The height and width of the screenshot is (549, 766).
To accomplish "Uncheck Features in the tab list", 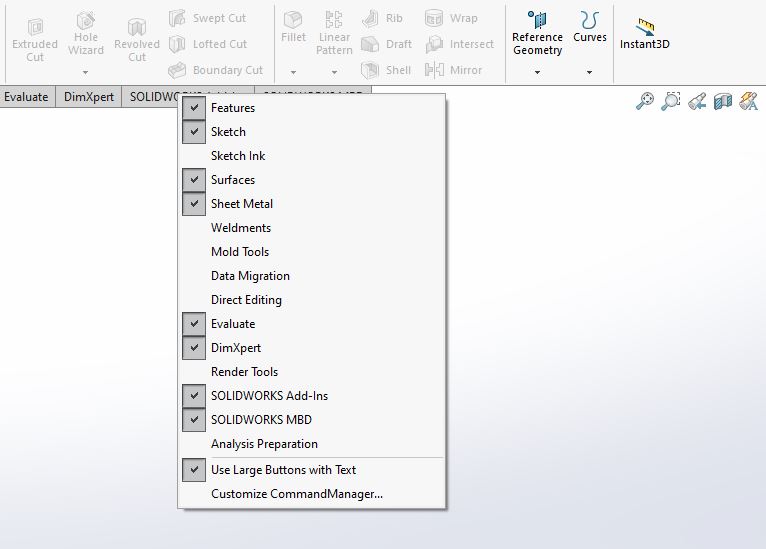I will [194, 108].
